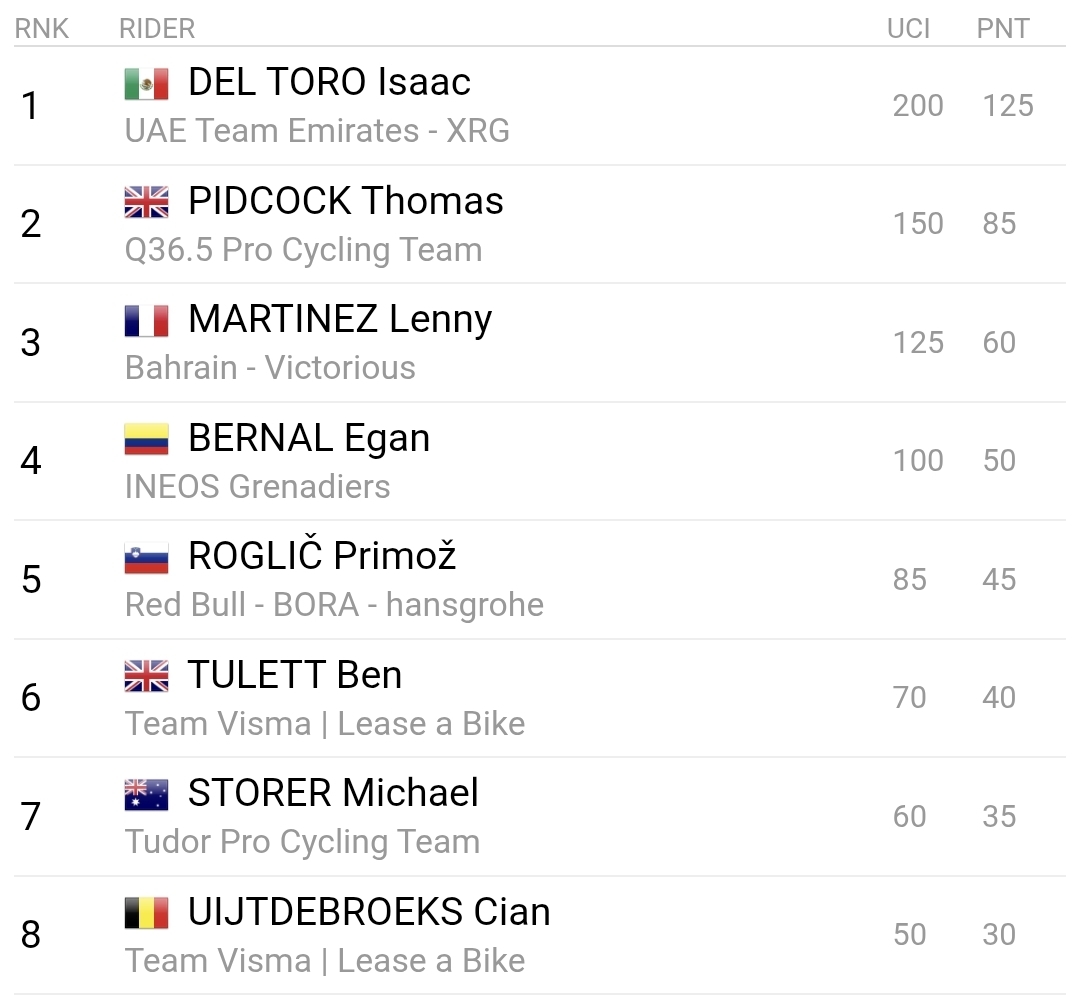This screenshot has width=1080, height=1008.
Task: Click the RNK column header
Action: point(42,29)
